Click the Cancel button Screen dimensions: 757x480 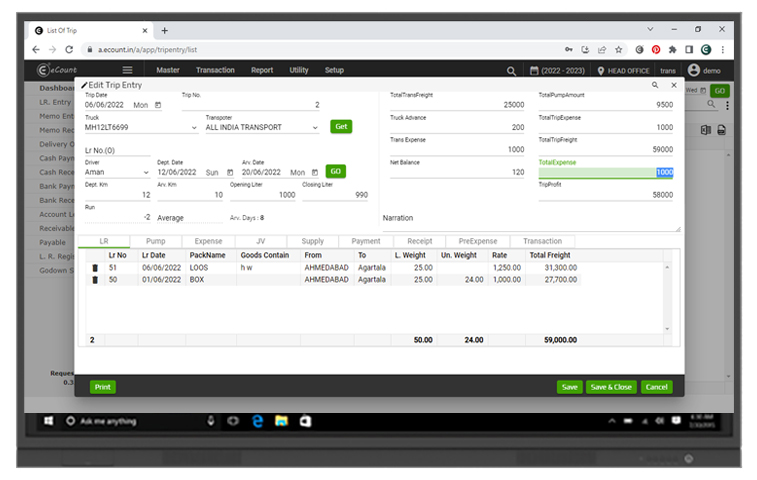[x=657, y=387]
